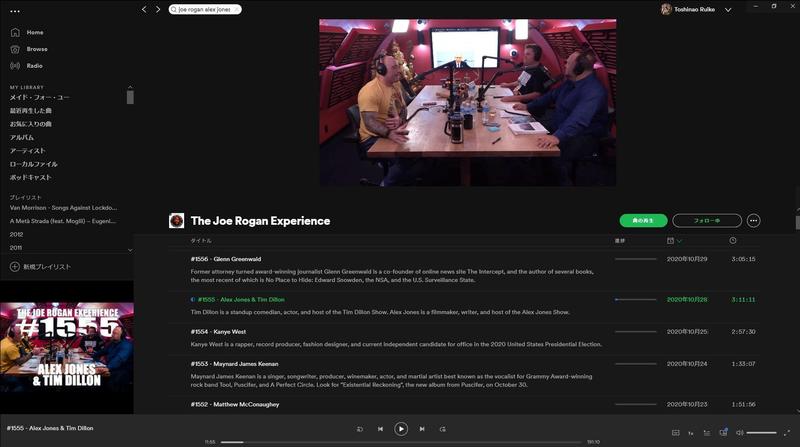Screen dimensions: 800x447
Task: Click the sidebar scroll-down arrow
Action: tap(130, 250)
